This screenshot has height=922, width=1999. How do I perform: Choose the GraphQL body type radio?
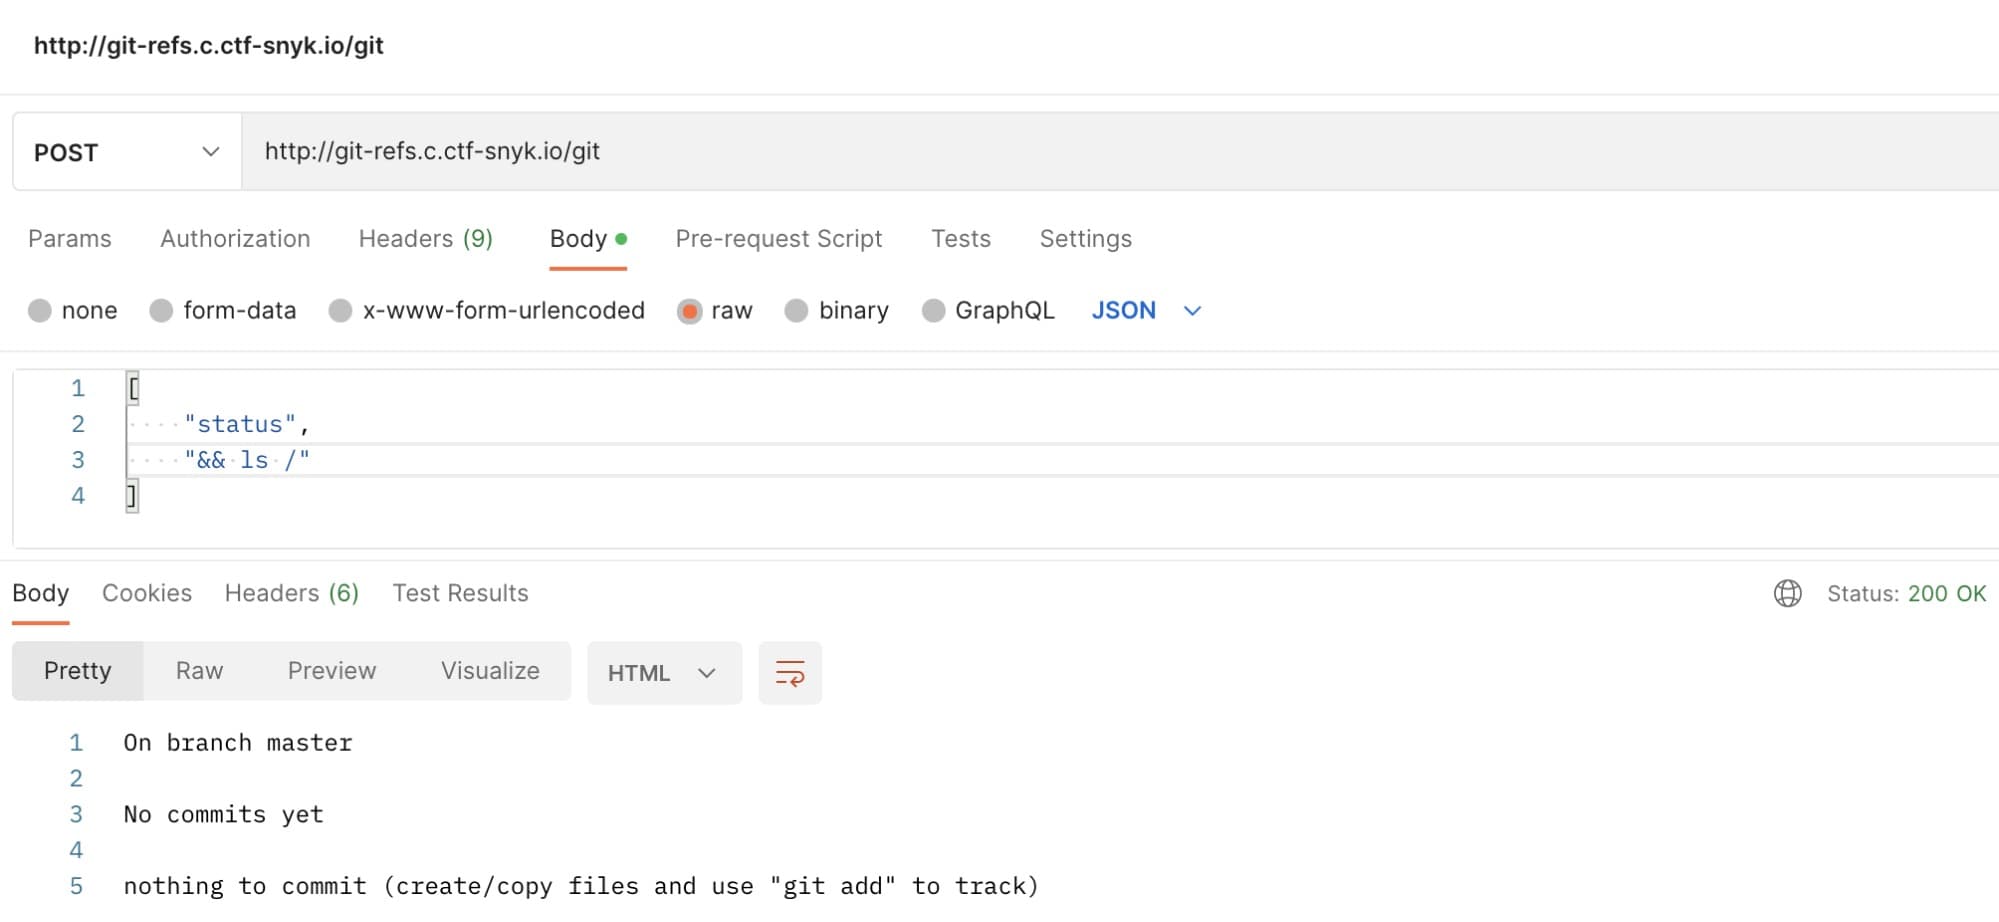933,311
